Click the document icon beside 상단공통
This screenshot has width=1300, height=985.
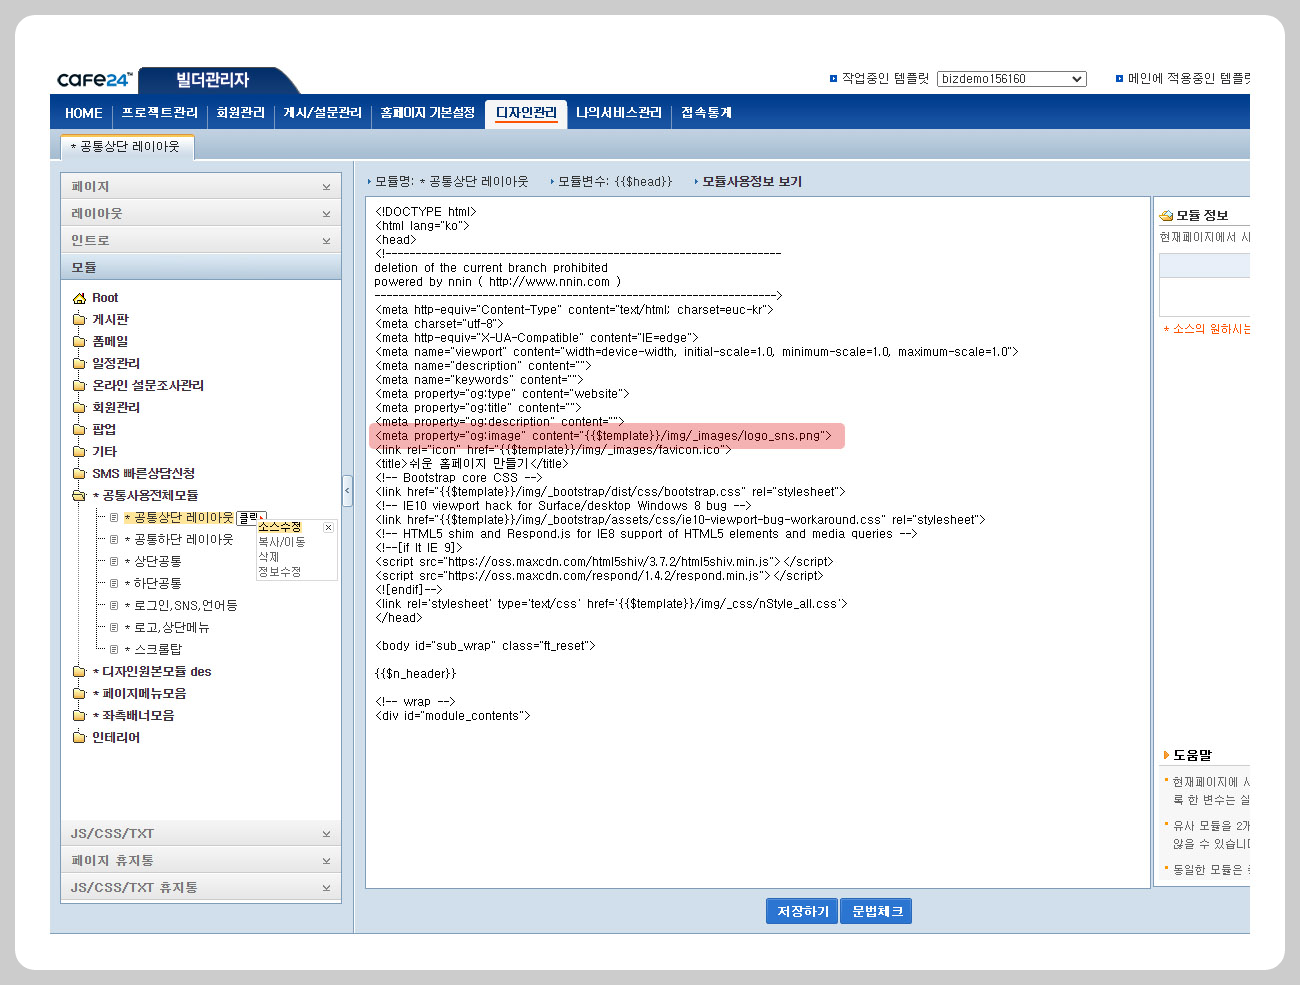coord(114,562)
